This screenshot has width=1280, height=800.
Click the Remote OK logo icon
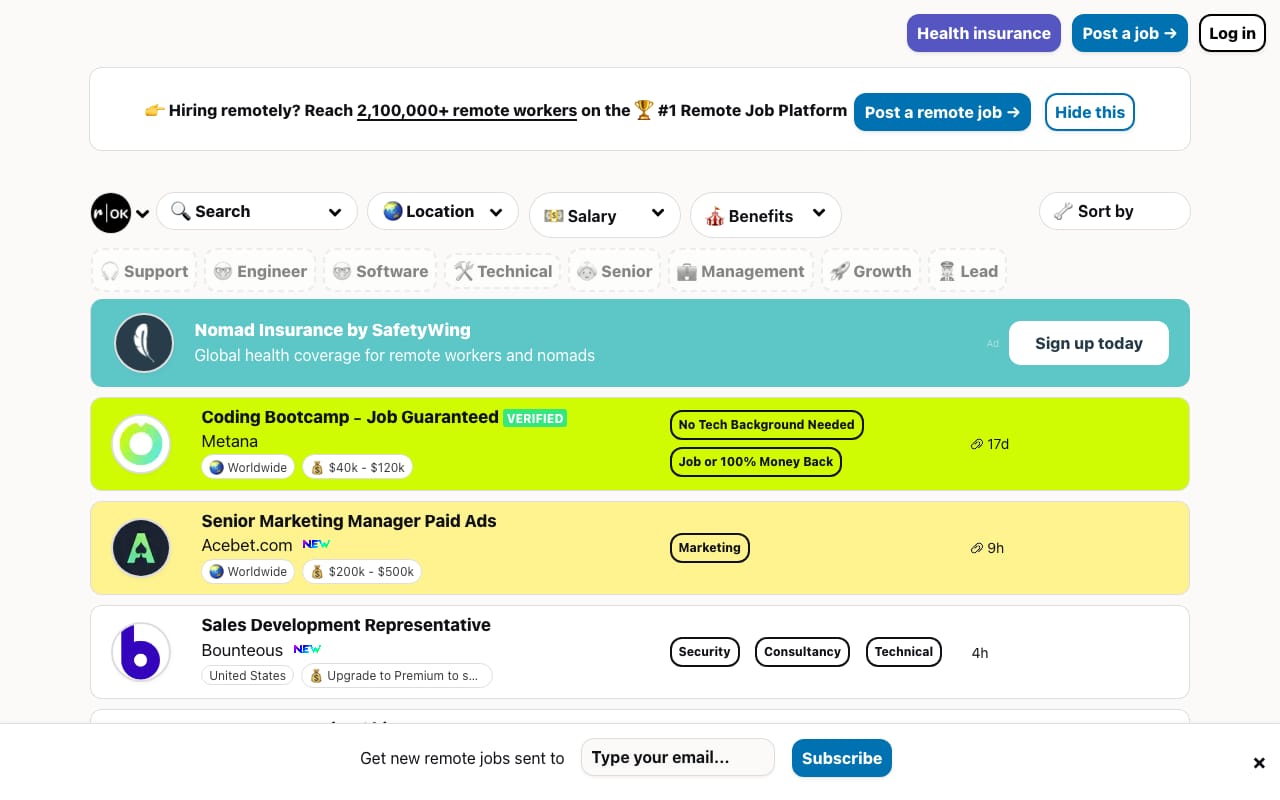(x=111, y=213)
